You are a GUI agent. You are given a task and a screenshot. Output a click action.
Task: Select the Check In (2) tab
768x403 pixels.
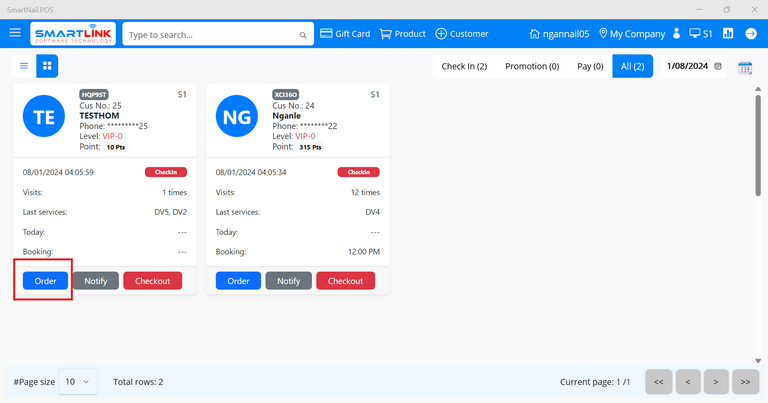coord(464,66)
